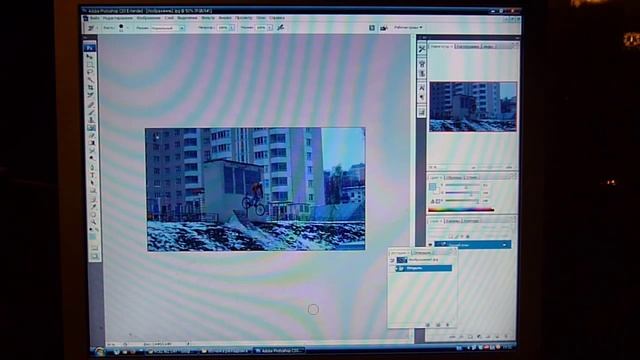Open the Изображение menu
Viewport: 640px width, 360px height.
pyautogui.click(x=149, y=18)
